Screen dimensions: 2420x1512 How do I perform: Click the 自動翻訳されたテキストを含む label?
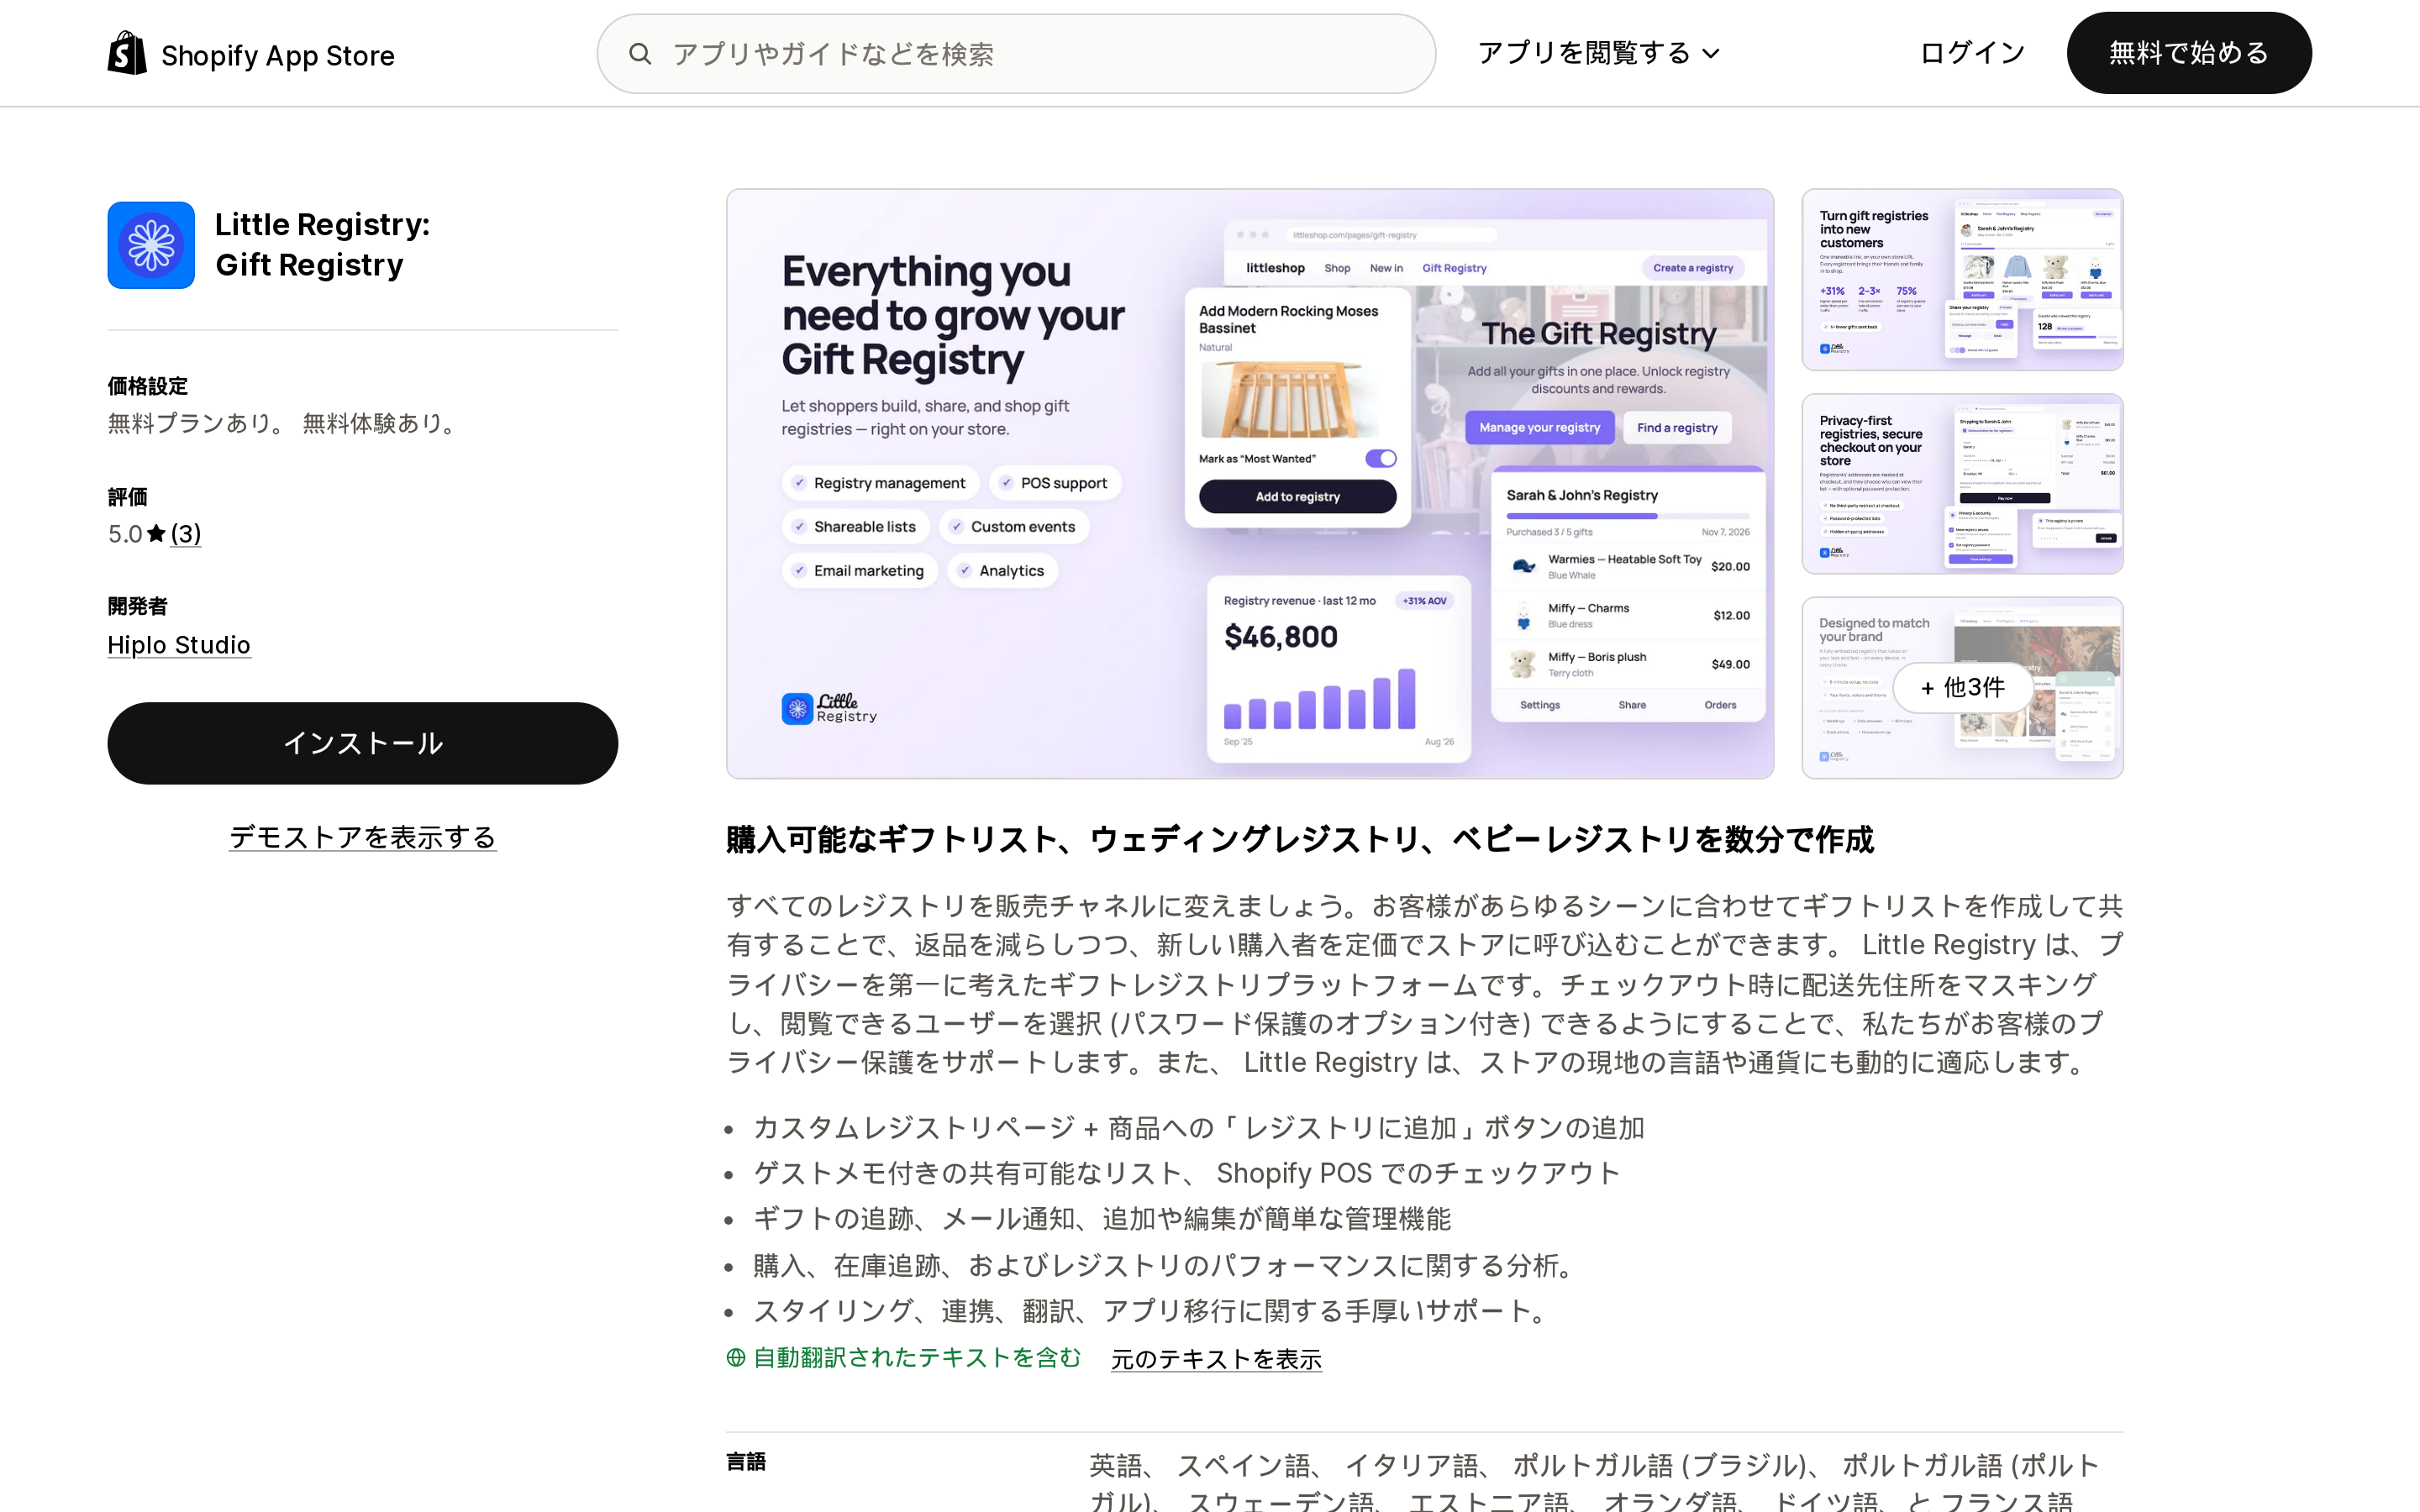pyautogui.click(x=917, y=1357)
